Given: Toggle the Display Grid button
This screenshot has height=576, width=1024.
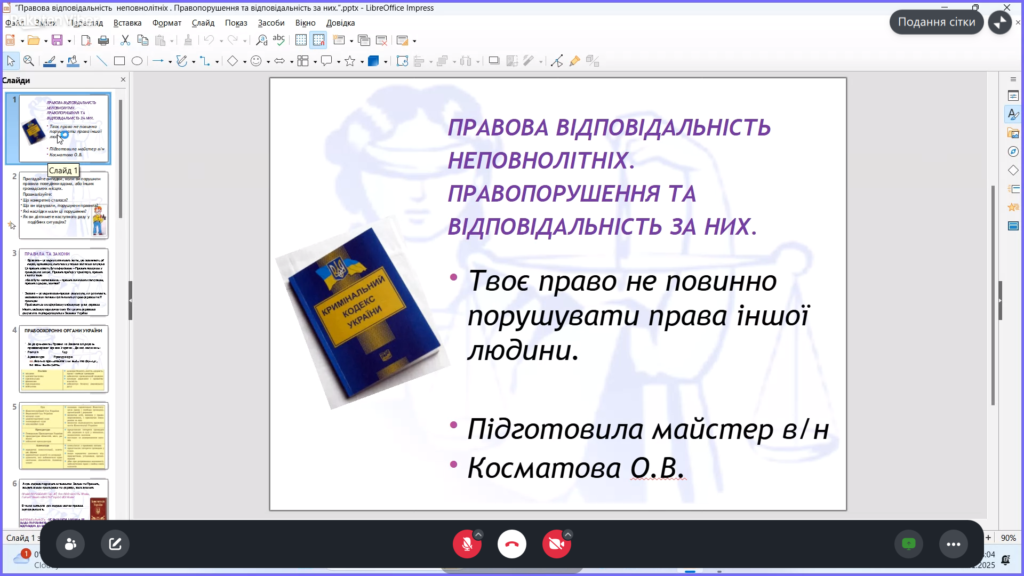Looking at the screenshot, I should pos(299,40).
